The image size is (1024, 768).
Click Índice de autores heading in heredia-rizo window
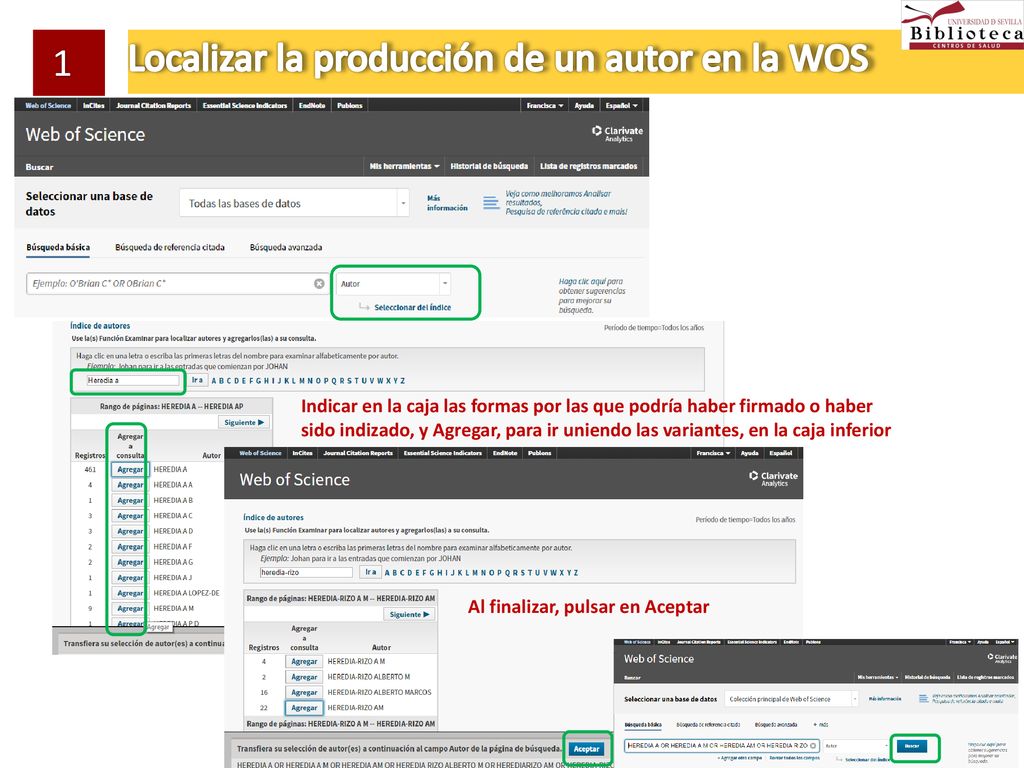(x=273, y=517)
